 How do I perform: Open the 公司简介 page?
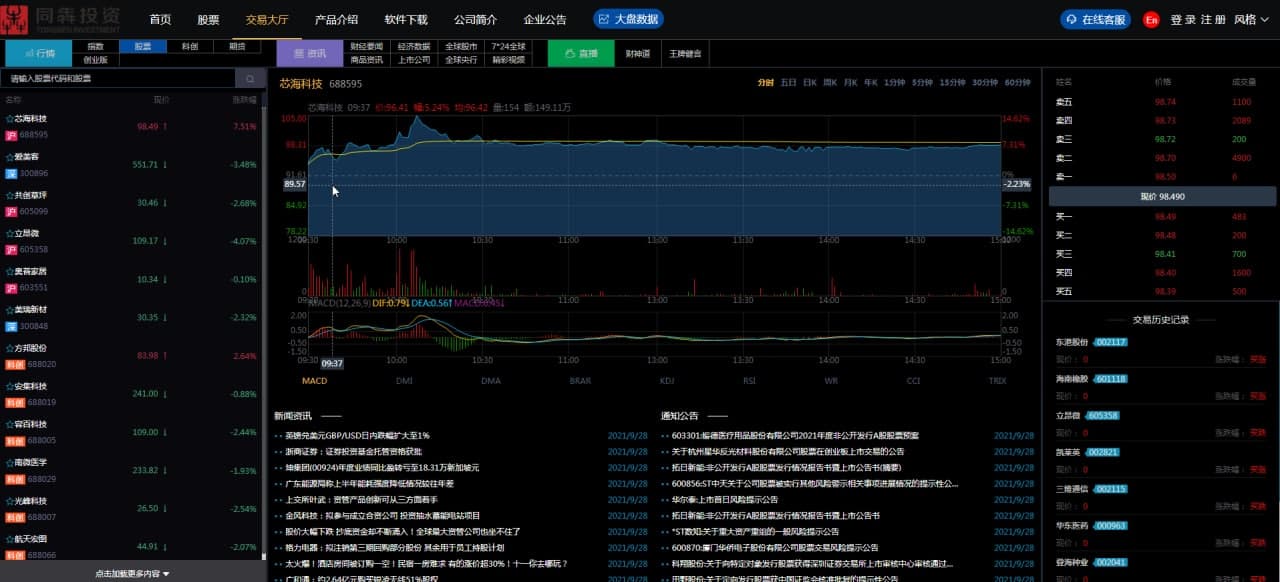475,19
